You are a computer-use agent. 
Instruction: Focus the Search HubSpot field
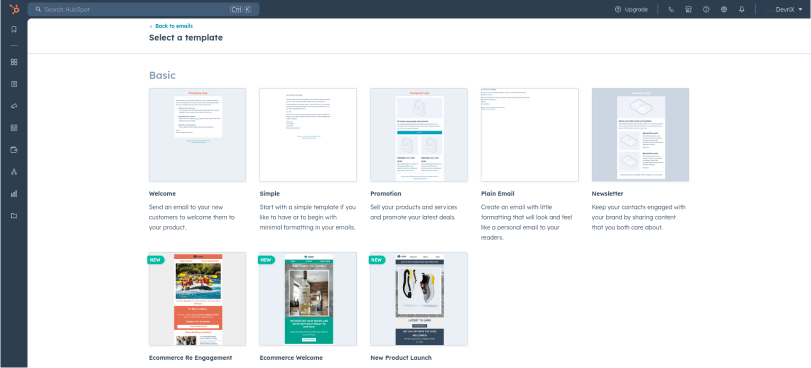pos(144,9)
